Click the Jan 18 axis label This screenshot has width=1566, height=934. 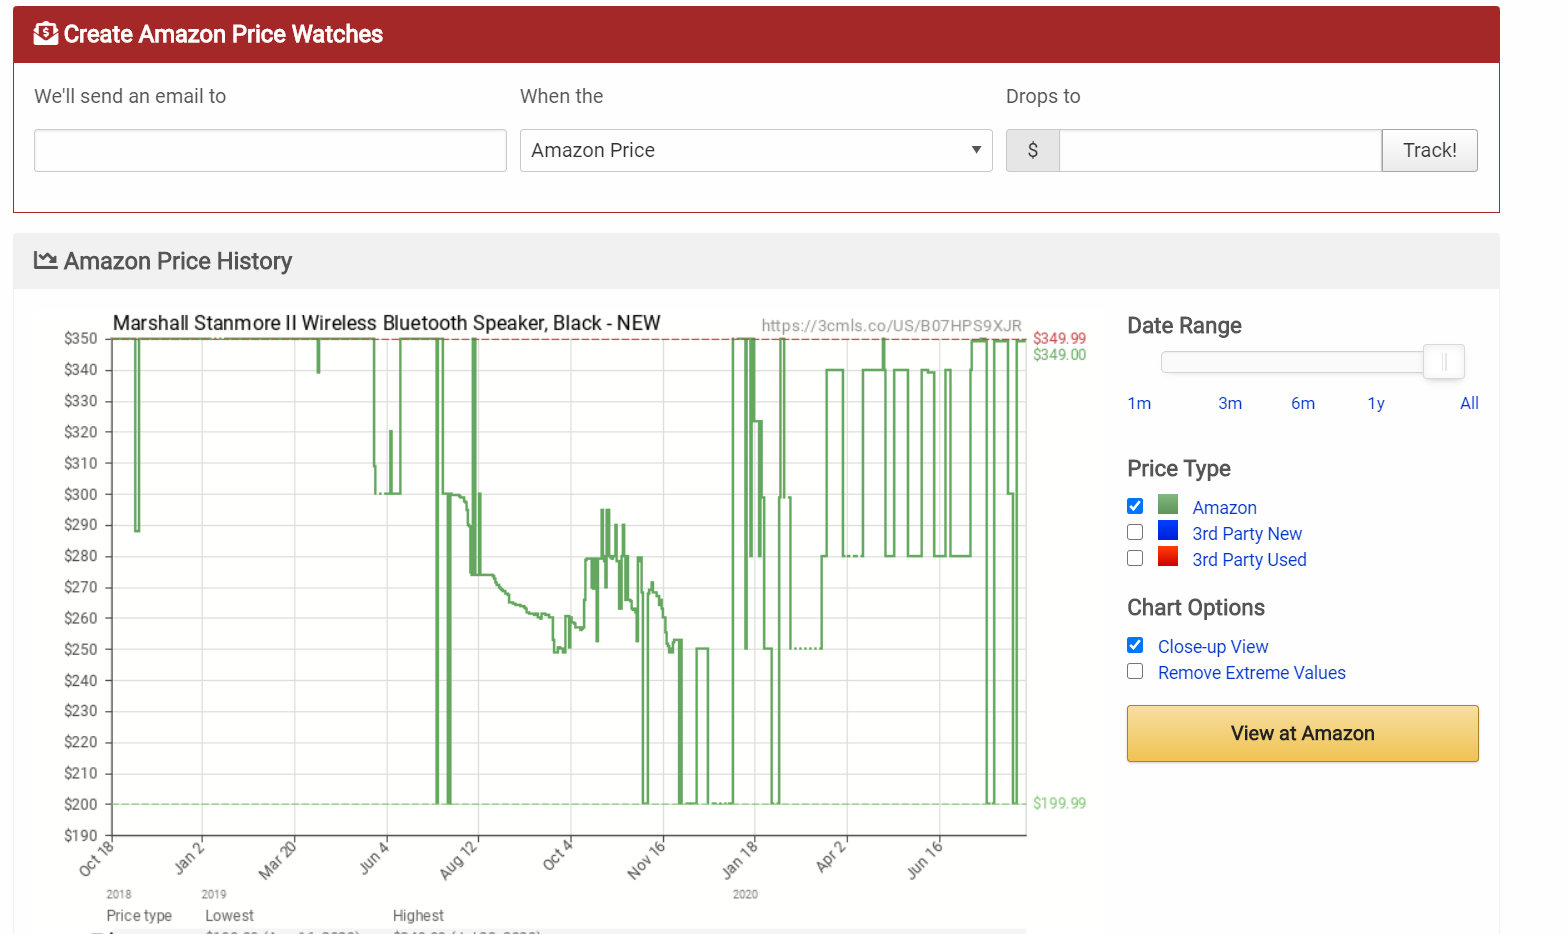click(740, 859)
